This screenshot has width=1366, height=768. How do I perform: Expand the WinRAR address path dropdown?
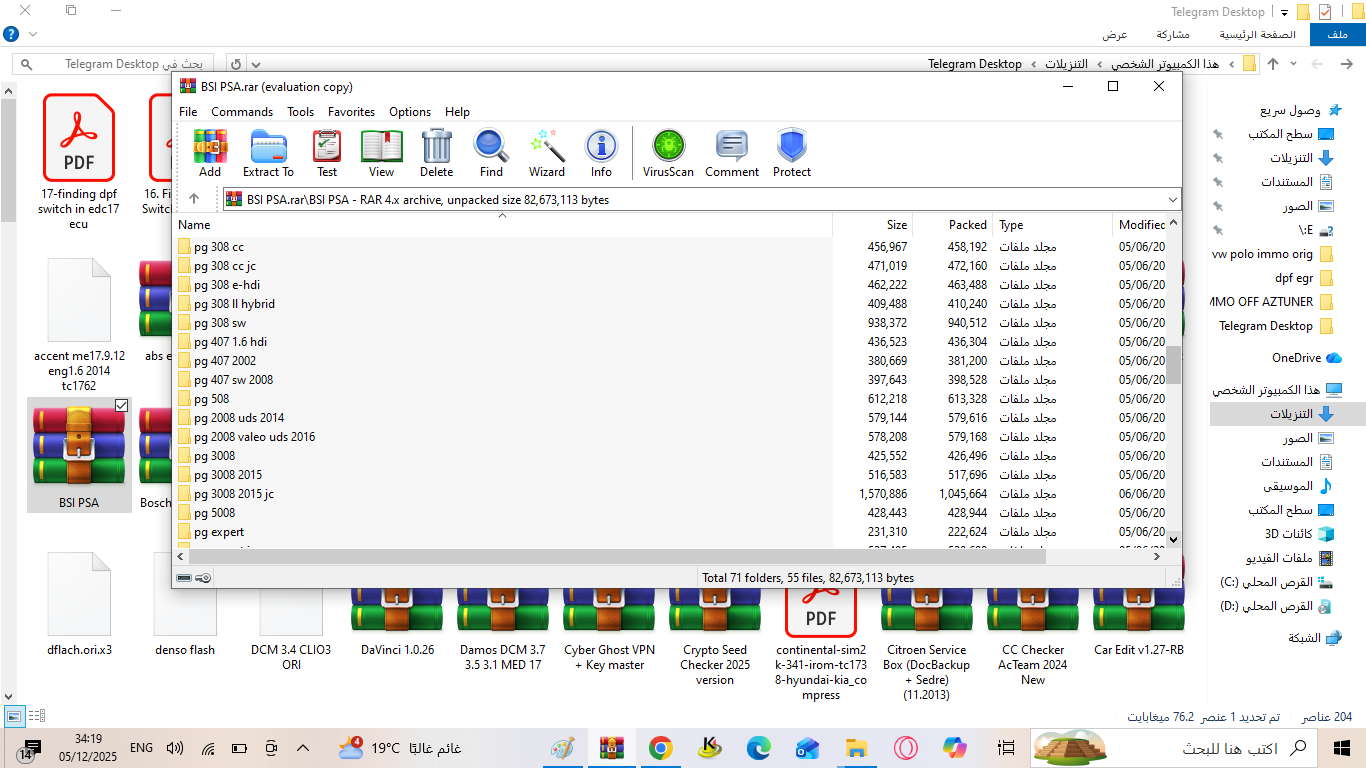click(x=1172, y=199)
